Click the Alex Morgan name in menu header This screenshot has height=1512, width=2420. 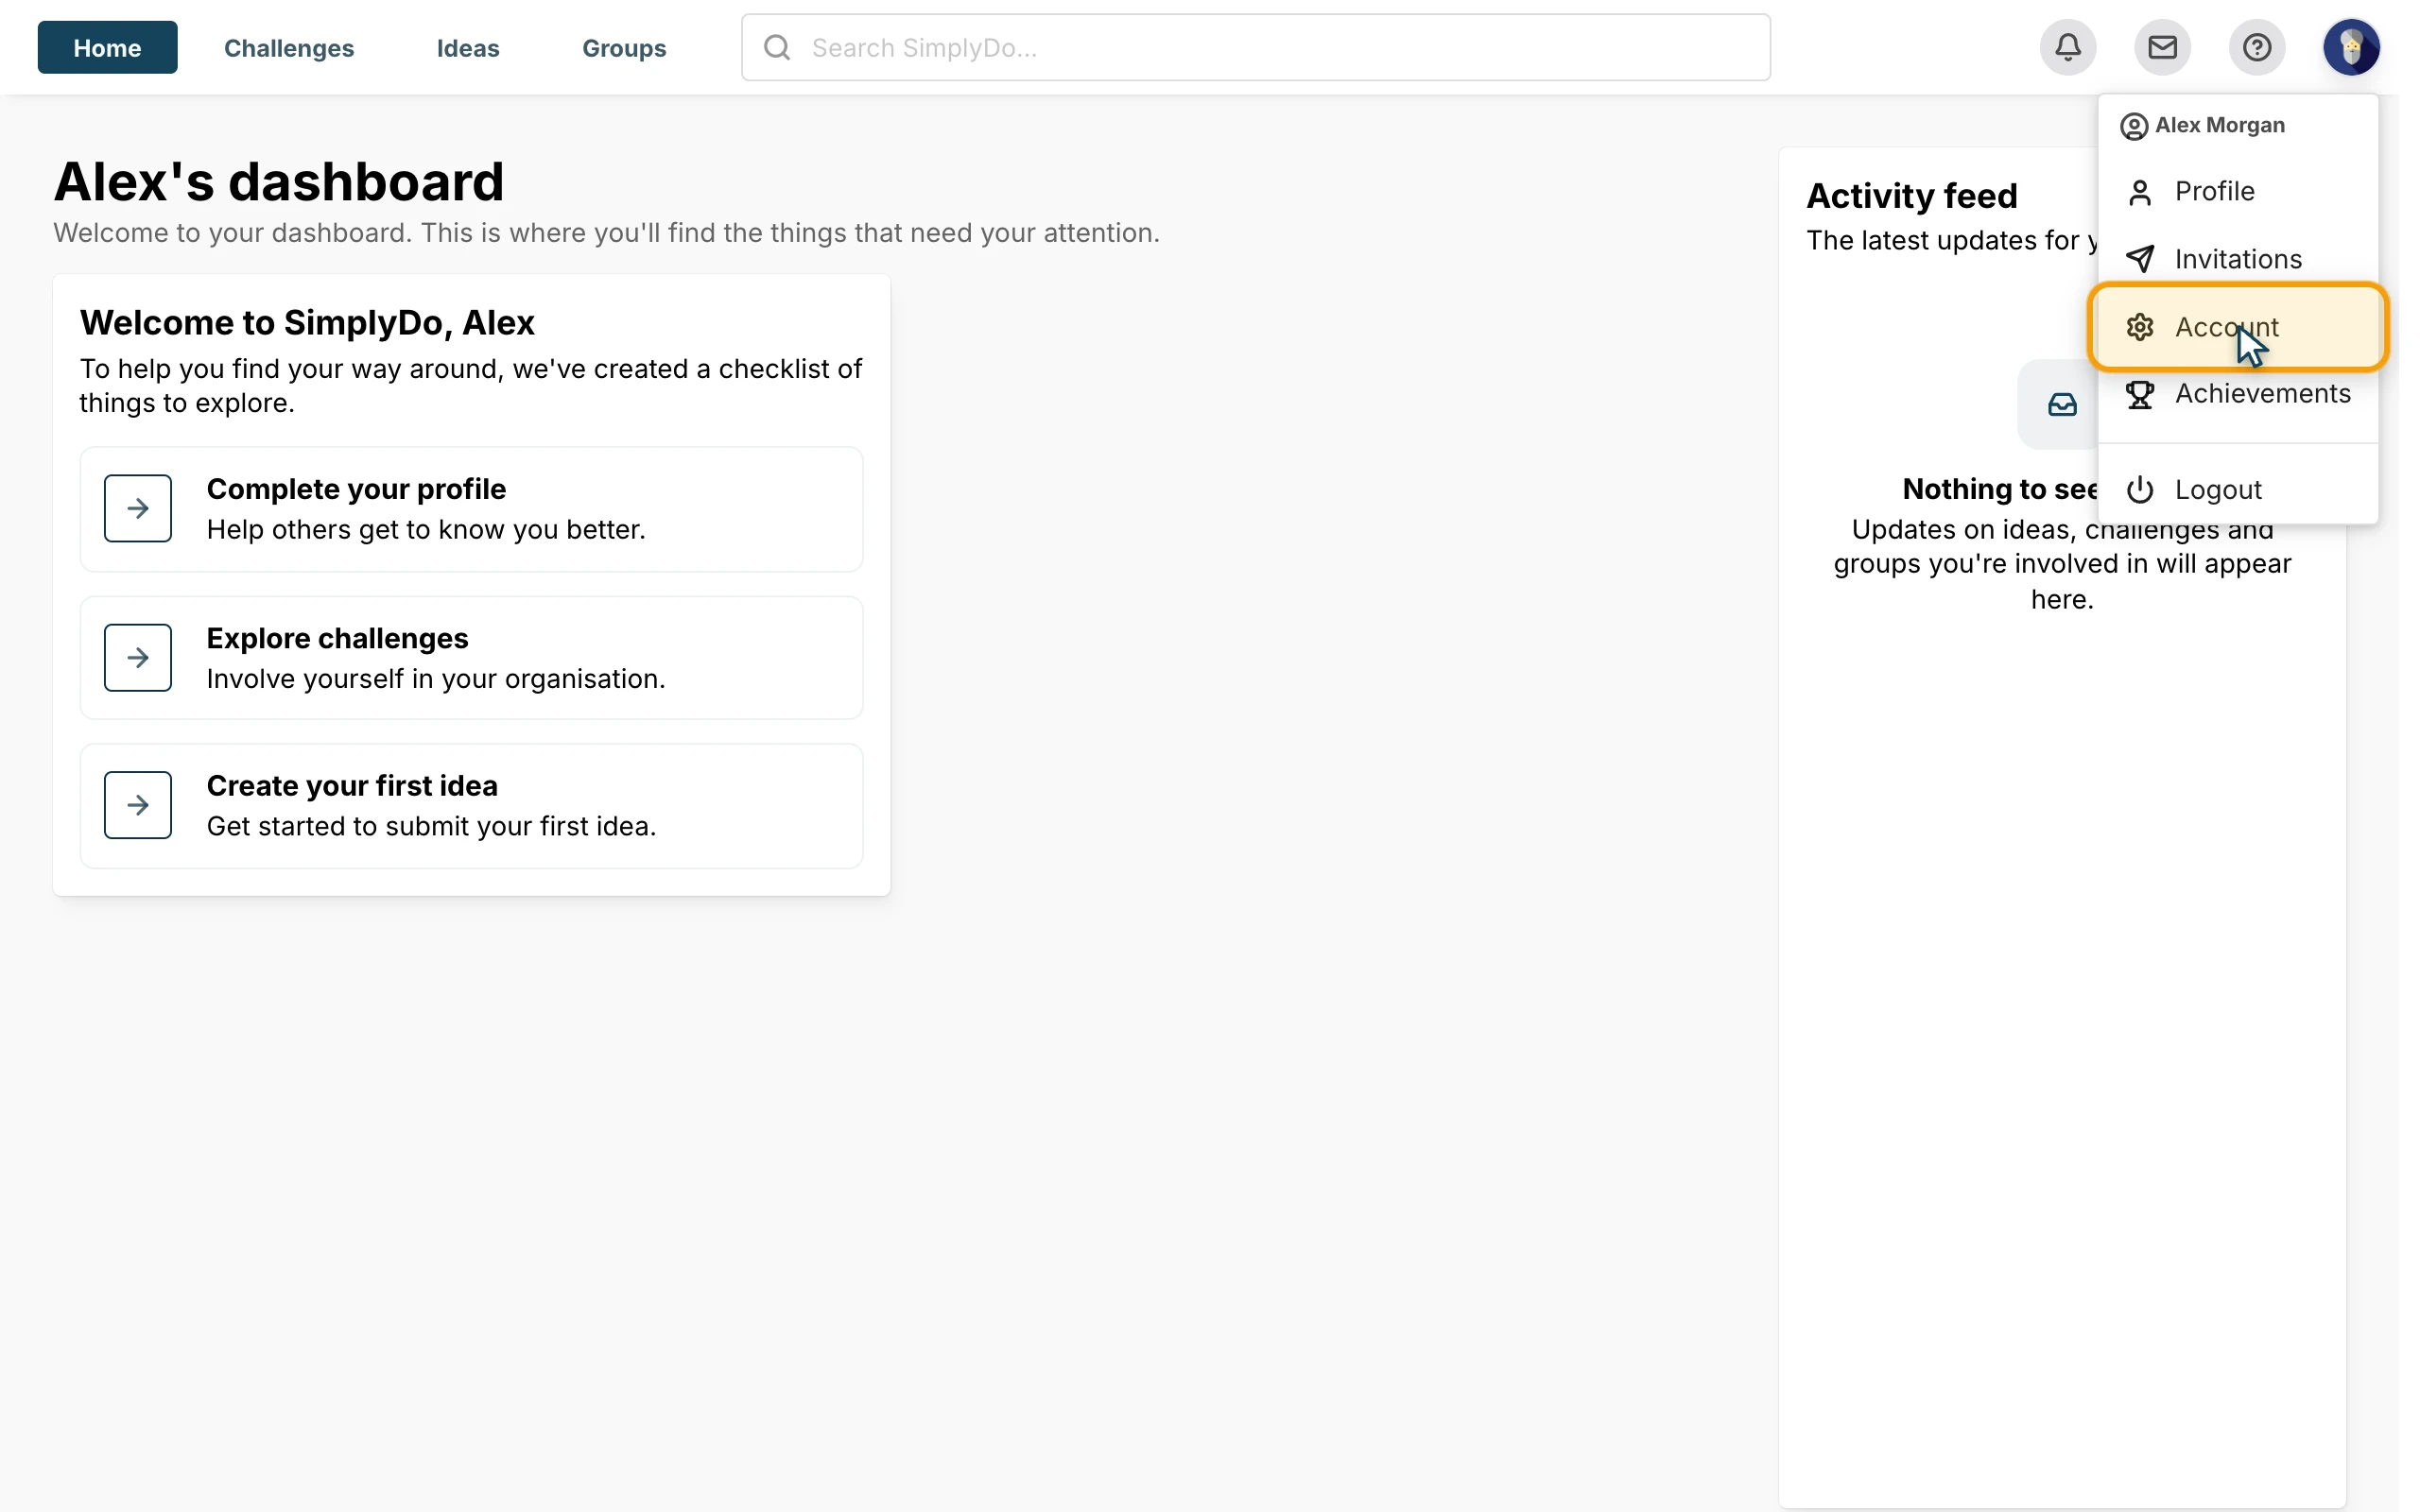click(2219, 125)
